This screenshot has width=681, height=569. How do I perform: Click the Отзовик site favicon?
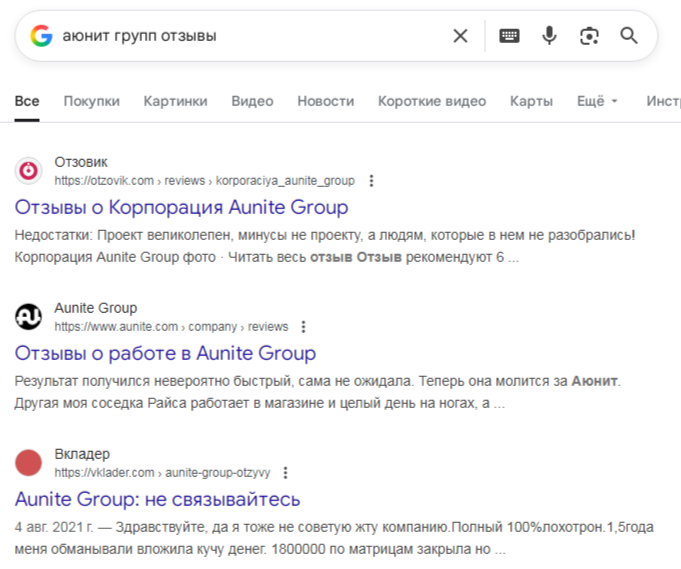(x=29, y=171)
